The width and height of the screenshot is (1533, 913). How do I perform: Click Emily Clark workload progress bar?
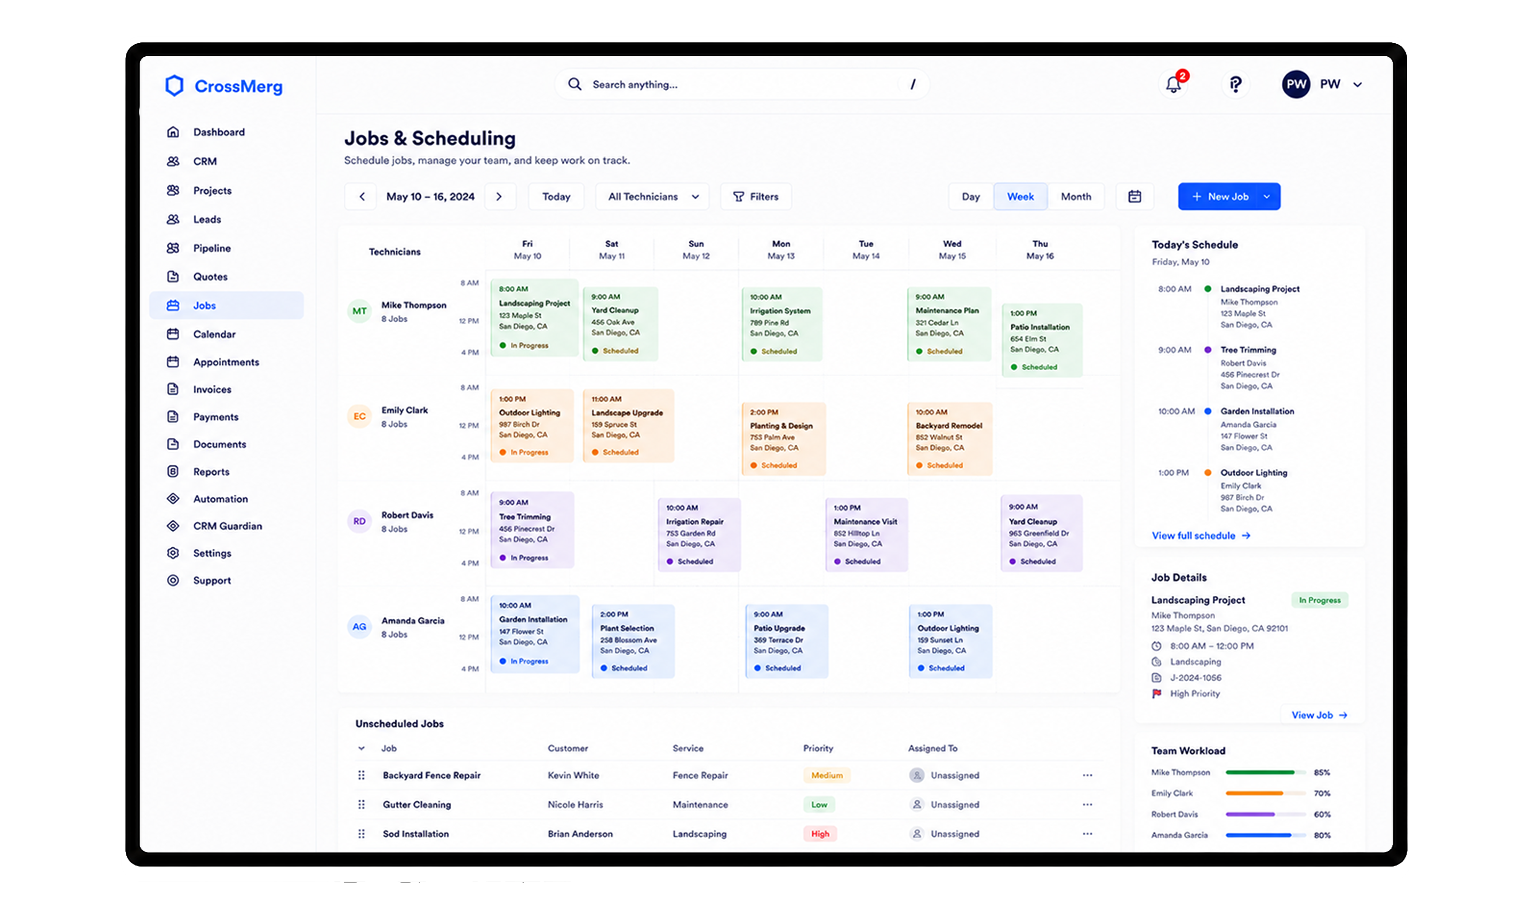1266,793
